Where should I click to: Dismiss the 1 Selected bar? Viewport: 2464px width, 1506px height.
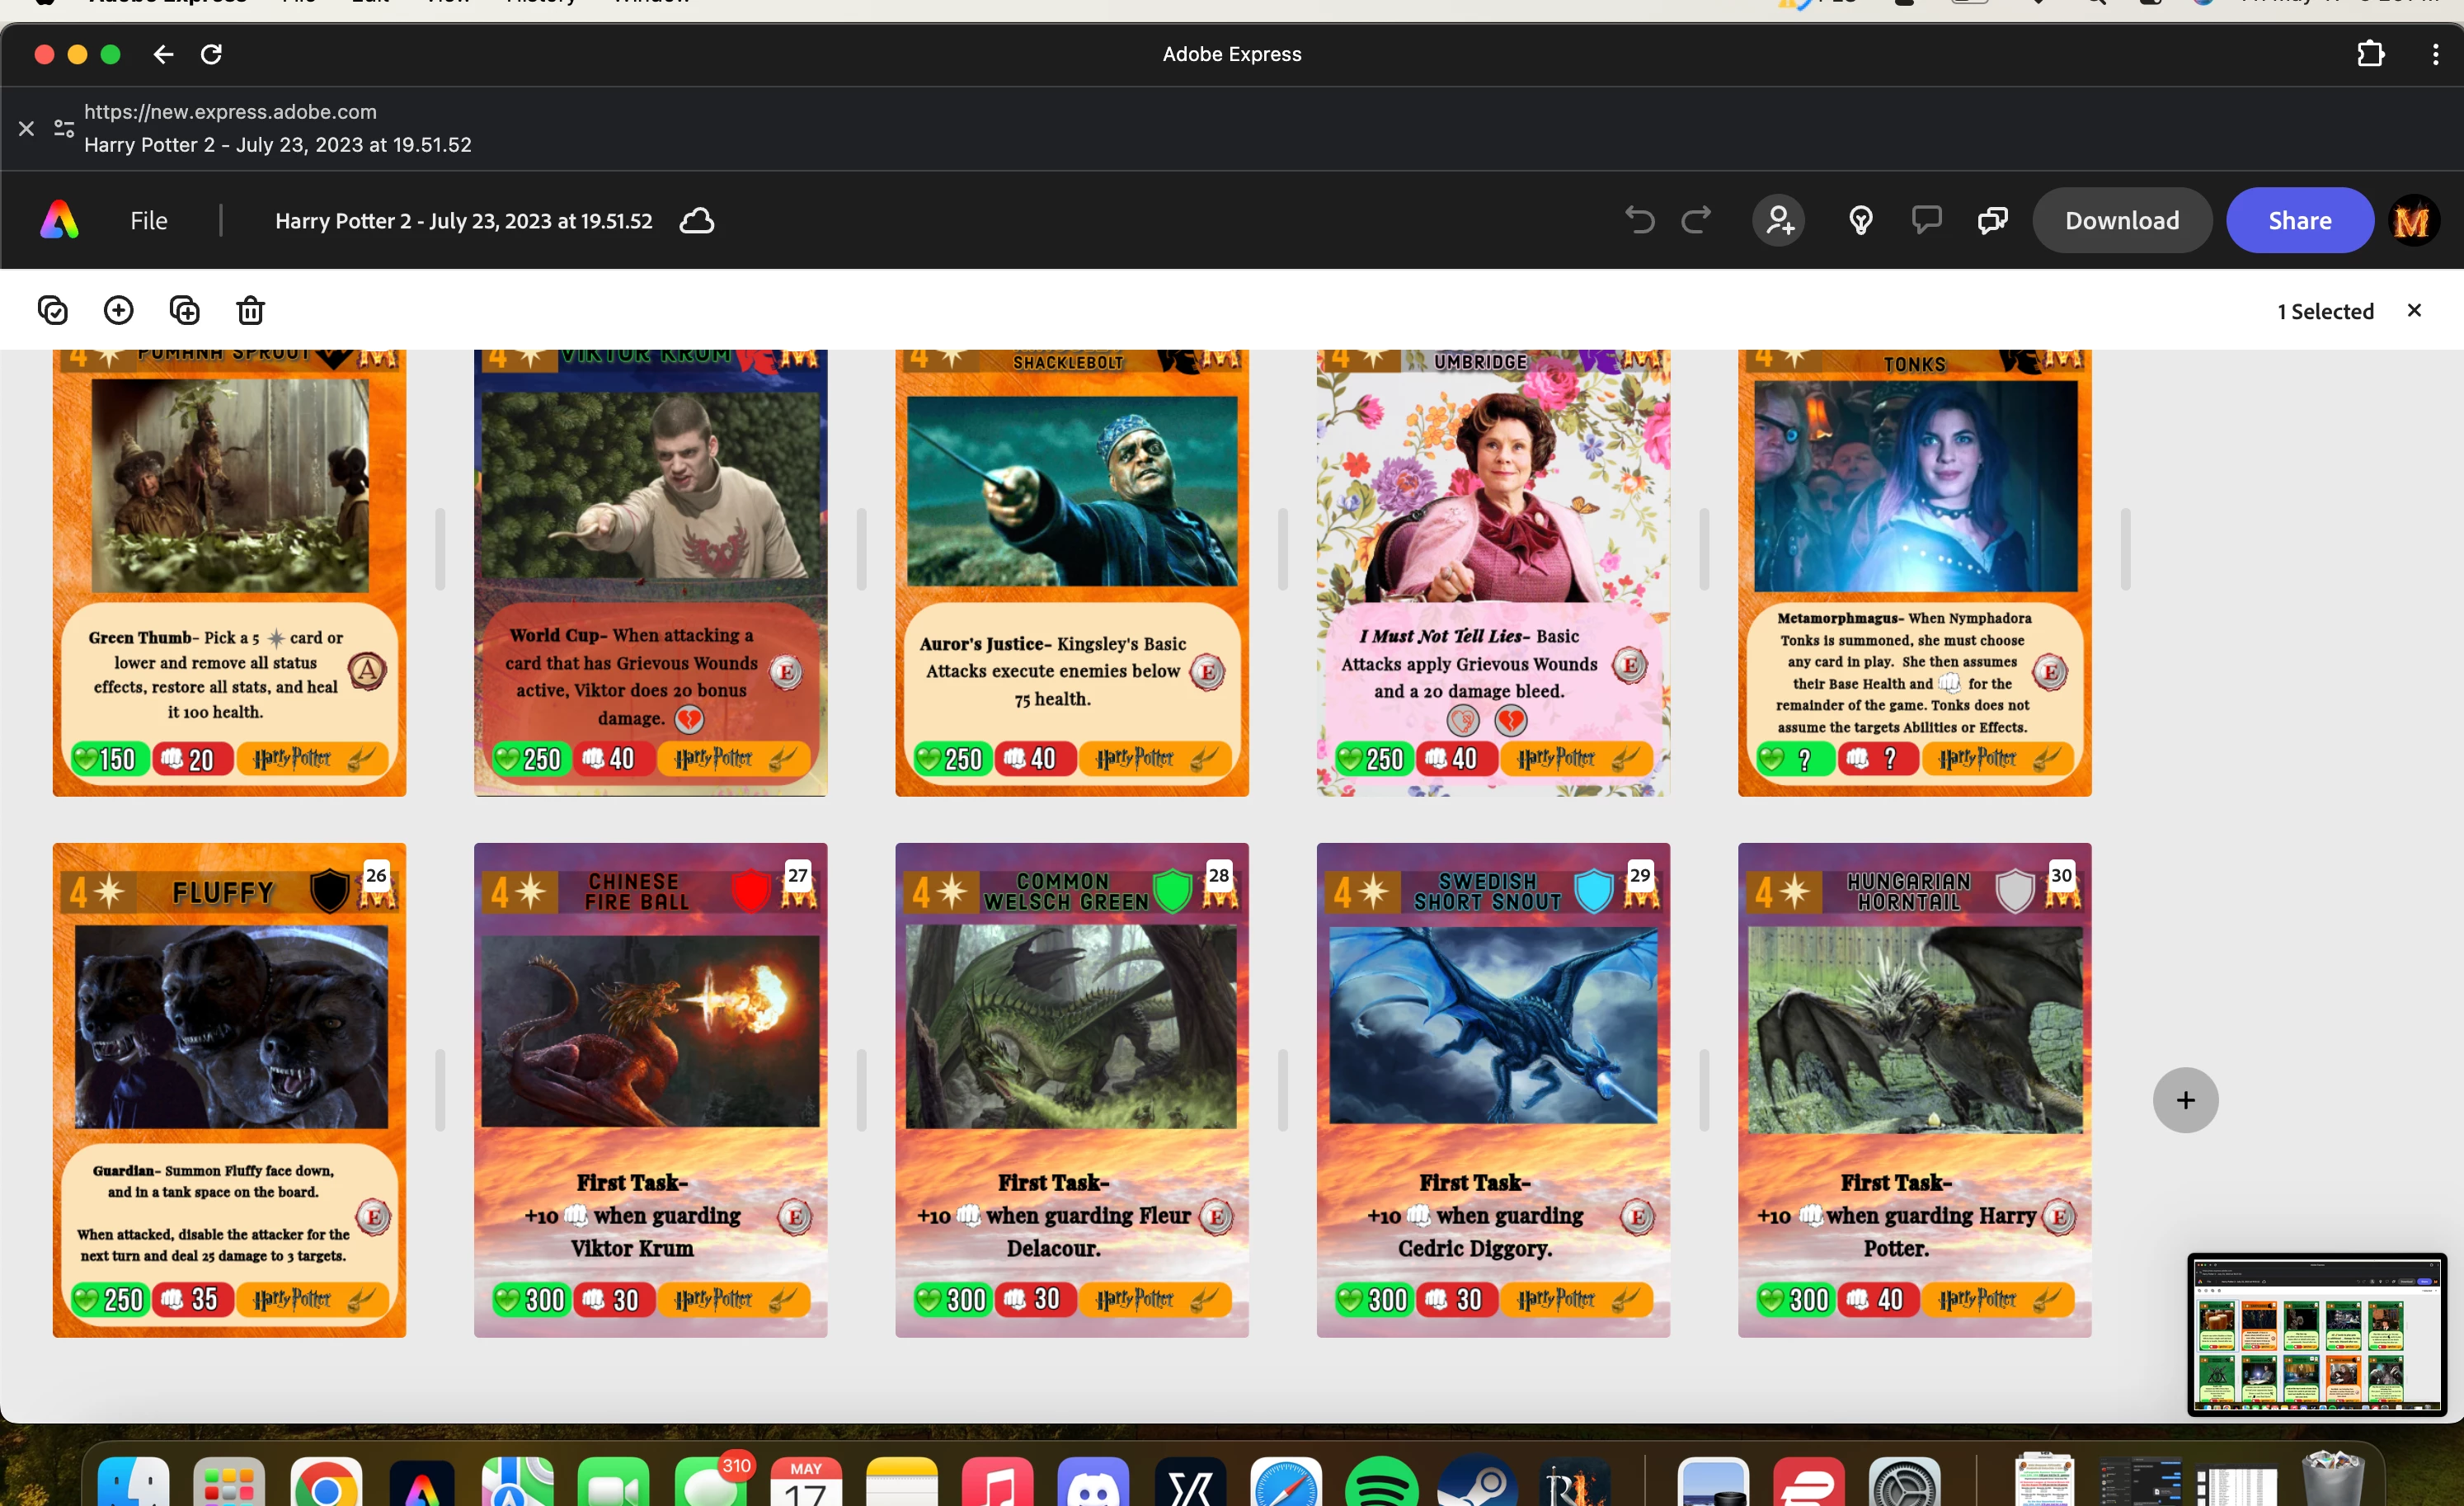[2414, 311]
